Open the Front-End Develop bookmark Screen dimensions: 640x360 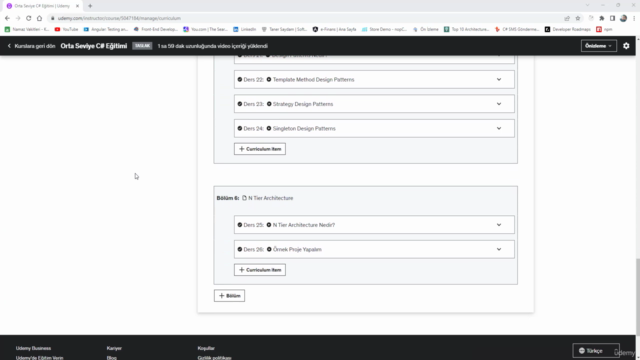[x=156, y=29]
